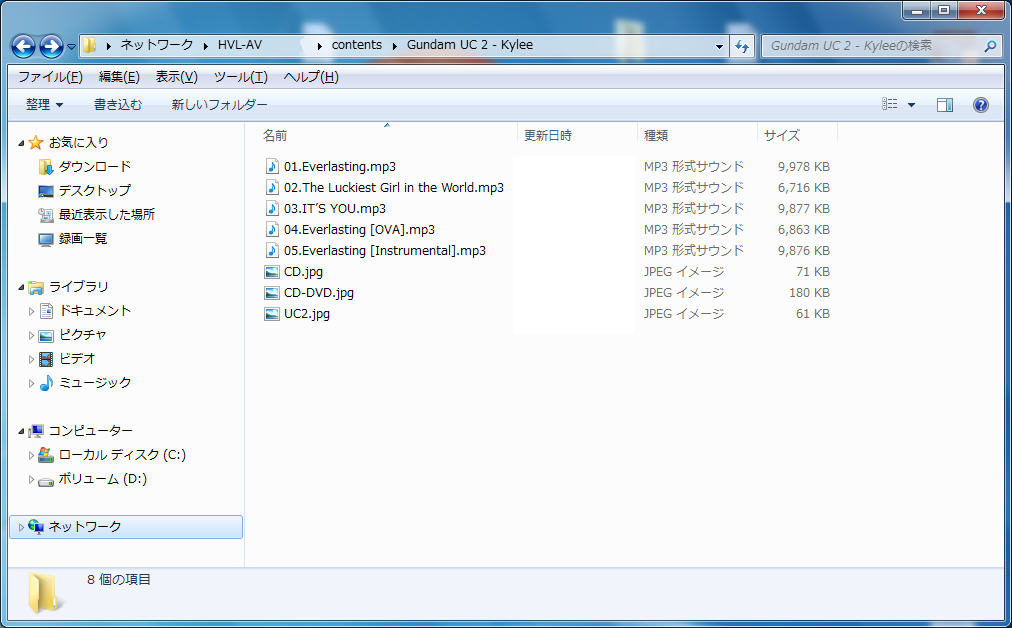Open the ファイル(F) menu
The width and height of the screenshot is (1012, 628).
pos(50,77)
